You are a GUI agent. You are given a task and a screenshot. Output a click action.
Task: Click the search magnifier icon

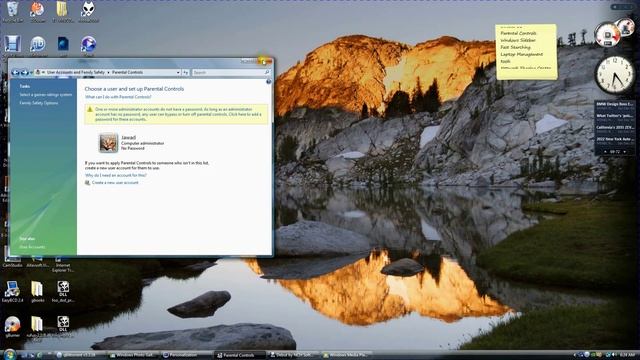click(267, 72)
